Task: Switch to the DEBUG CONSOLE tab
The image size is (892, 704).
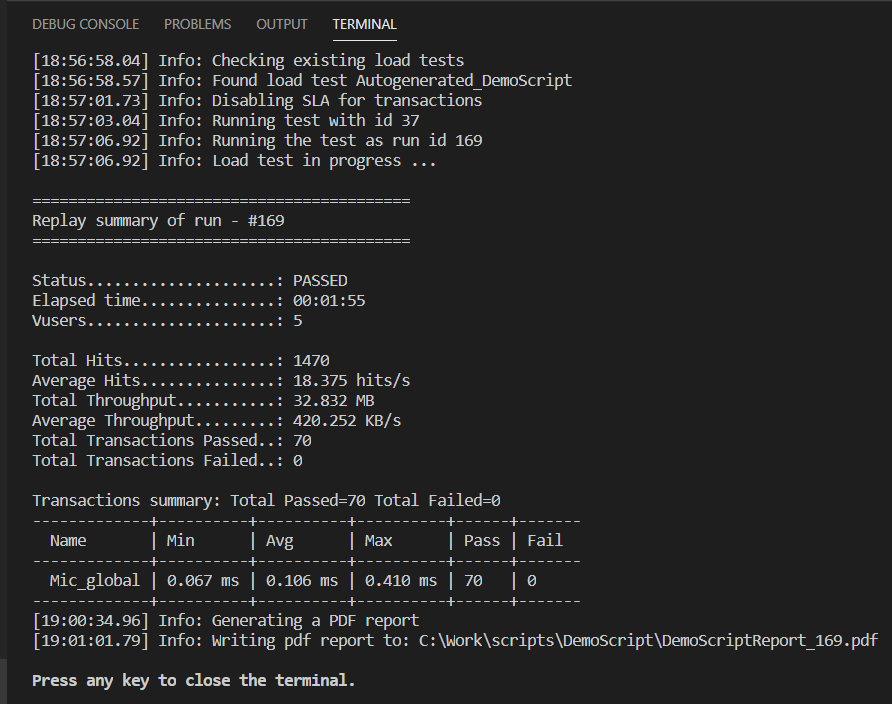Action: pos(85,24)
